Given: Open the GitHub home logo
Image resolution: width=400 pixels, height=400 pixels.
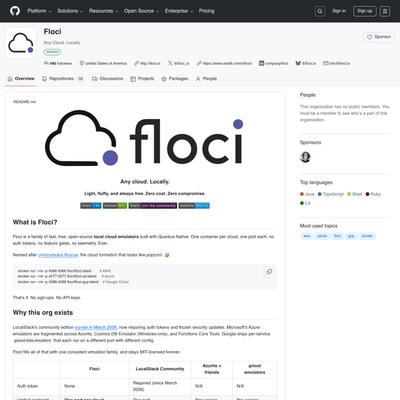Looking at the screenshot, I should click(15, 11).
